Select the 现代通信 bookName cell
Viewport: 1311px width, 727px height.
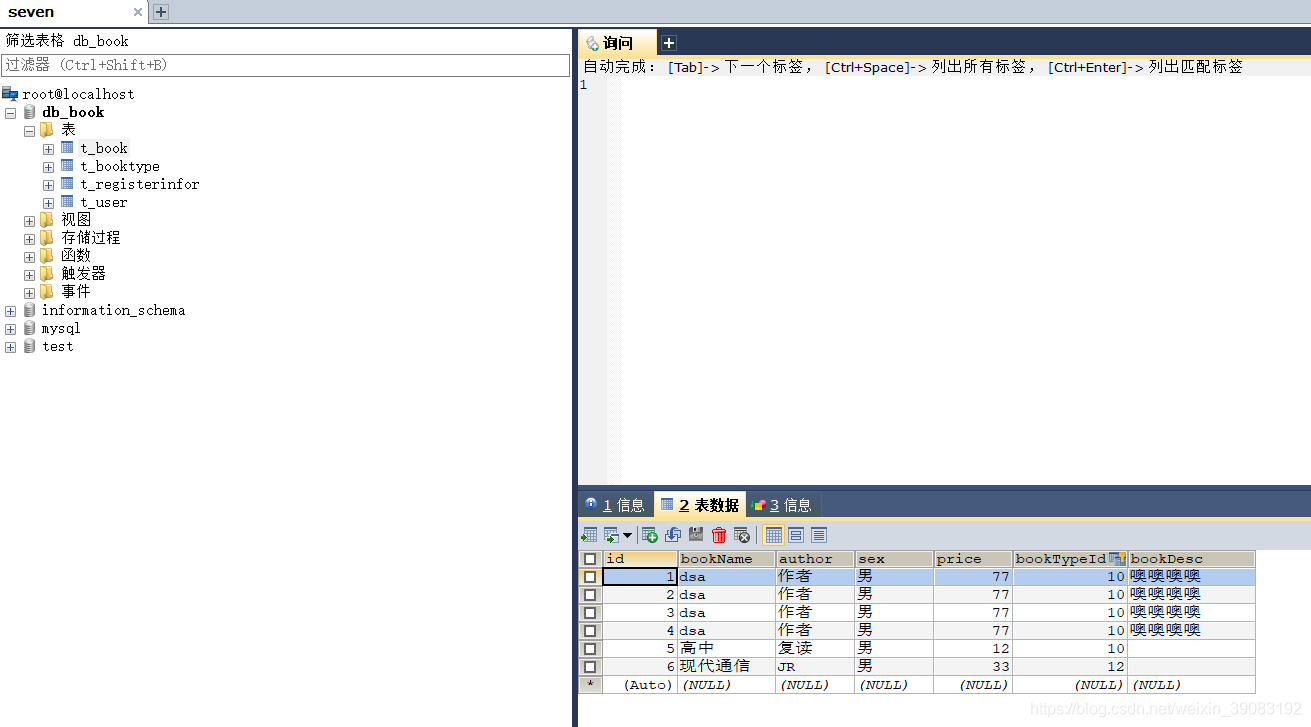point(727,667)
